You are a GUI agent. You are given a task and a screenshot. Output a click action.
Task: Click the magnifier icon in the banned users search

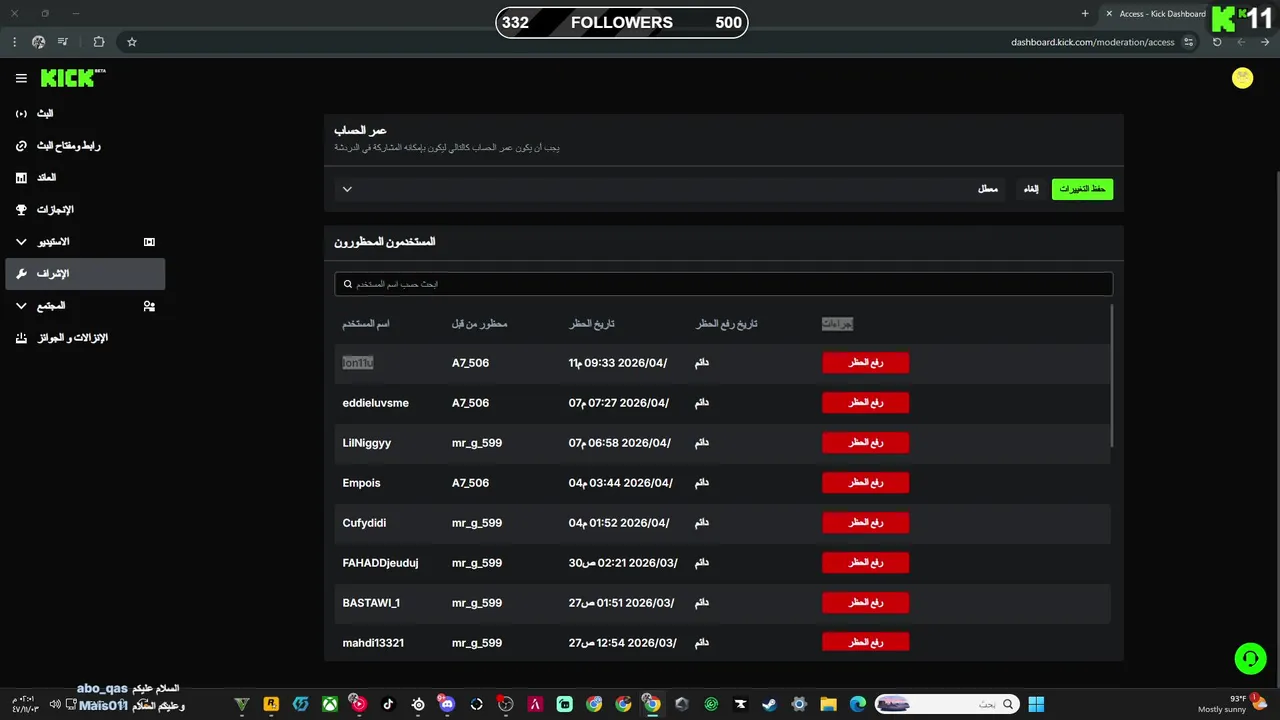pyautogui.click(x=347, y=284)
